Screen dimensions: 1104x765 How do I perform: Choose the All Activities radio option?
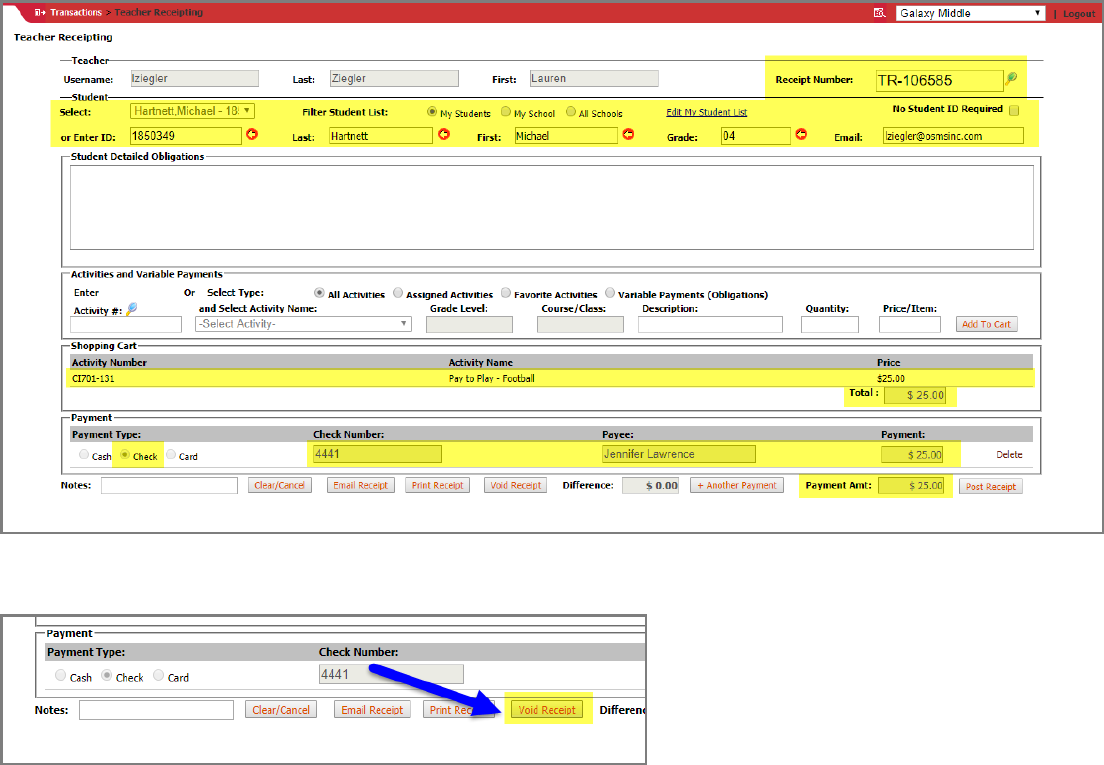(319, 293)
